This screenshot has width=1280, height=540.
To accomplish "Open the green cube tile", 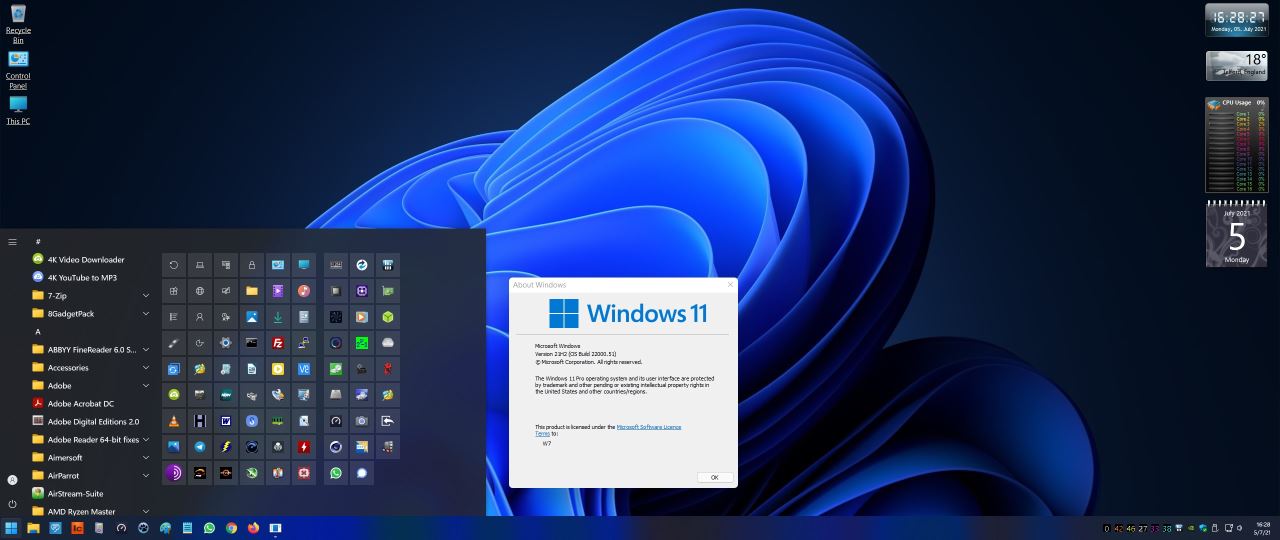I will point(388,317).
